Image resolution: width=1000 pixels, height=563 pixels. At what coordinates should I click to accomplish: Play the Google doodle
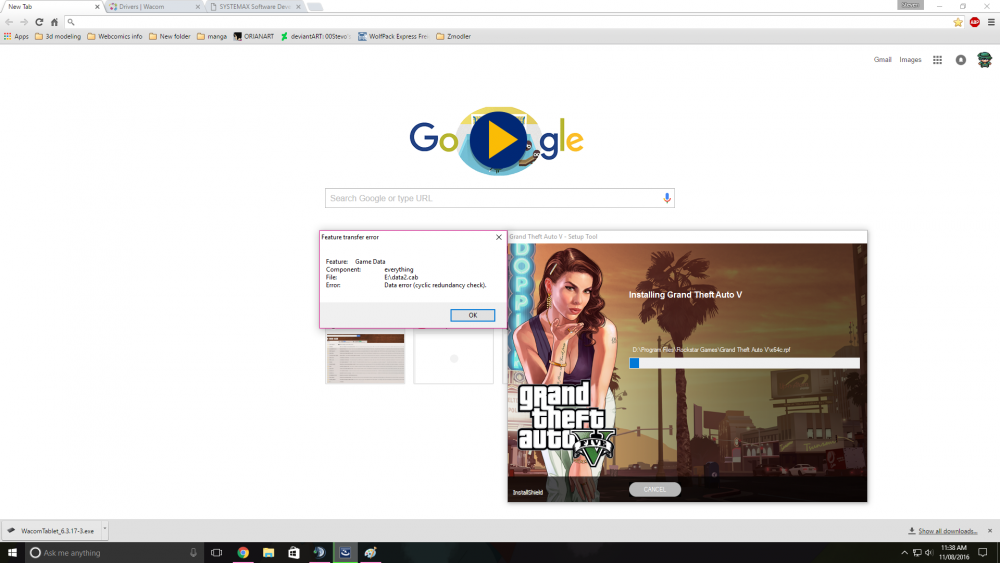pyautogui.click(x=498, y=140)
